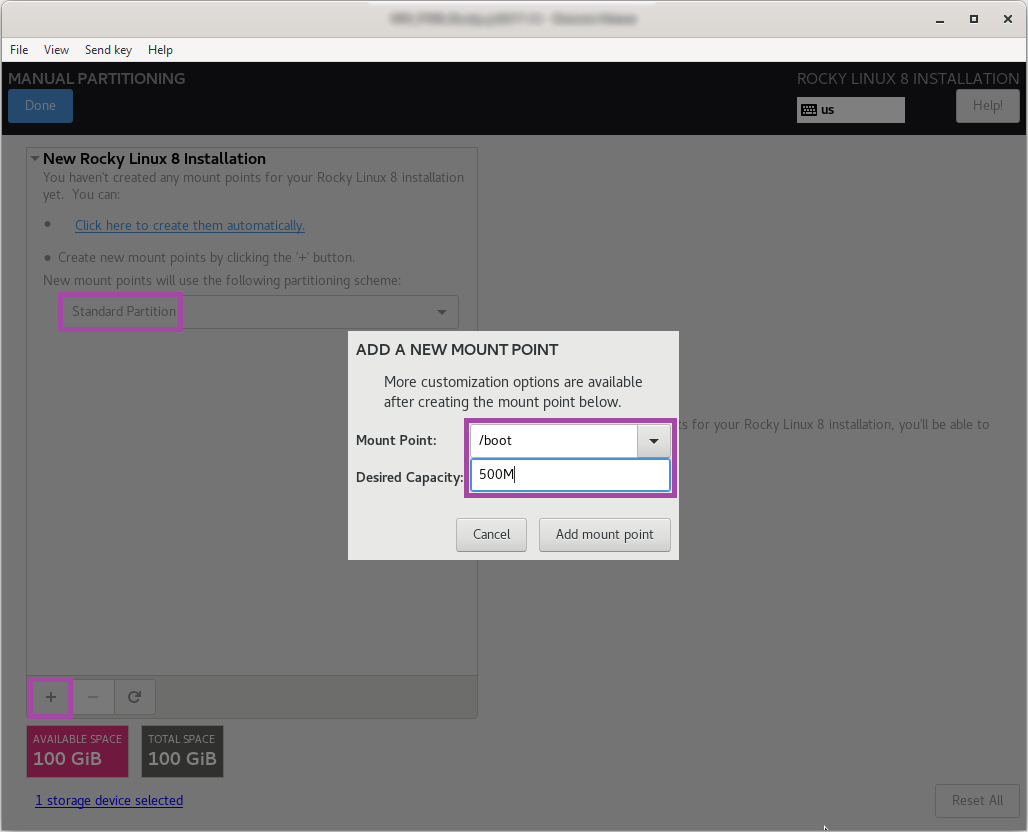Click the Add mount point button
This screenshot has width=1028, height=832.
pyautogui.click(x=604, y=534)
